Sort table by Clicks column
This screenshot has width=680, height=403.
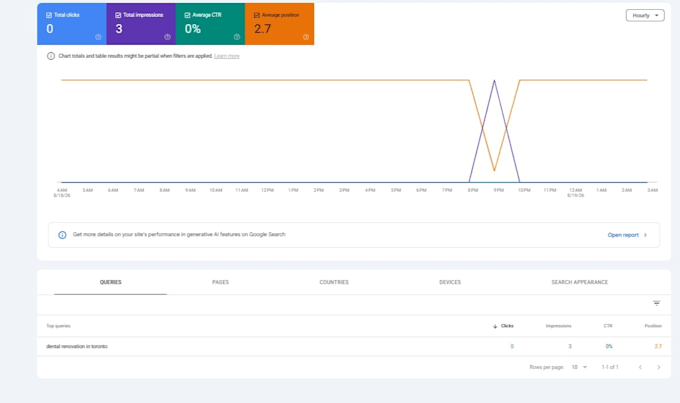point(507,326)
